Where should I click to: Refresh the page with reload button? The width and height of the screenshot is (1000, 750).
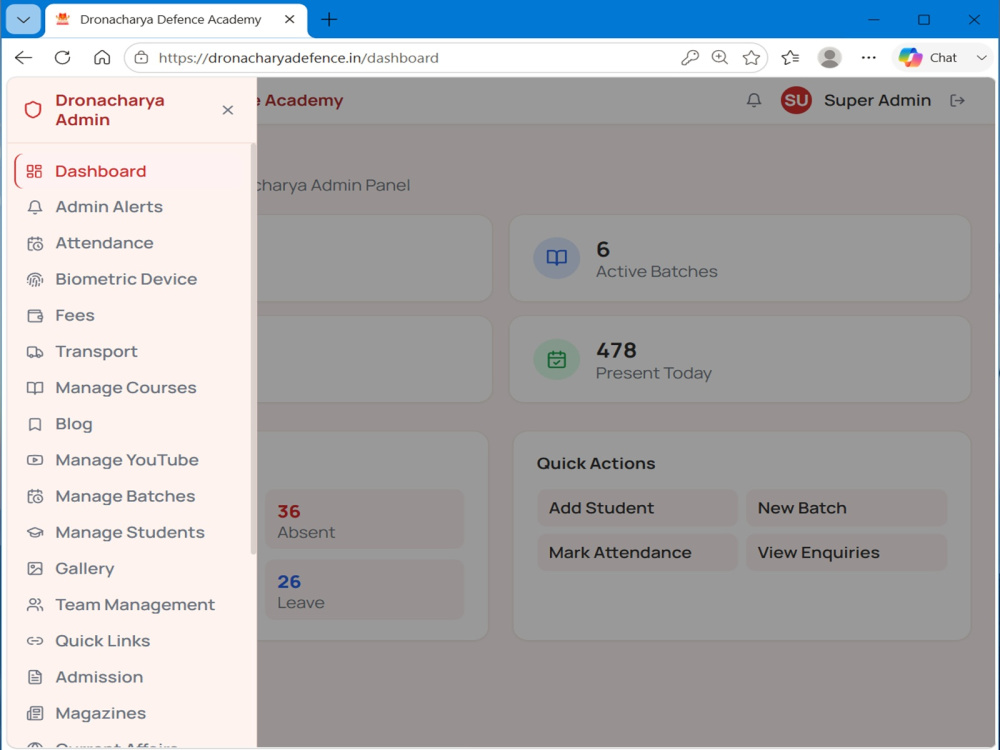pyautogui.click(x=62, y=57)
